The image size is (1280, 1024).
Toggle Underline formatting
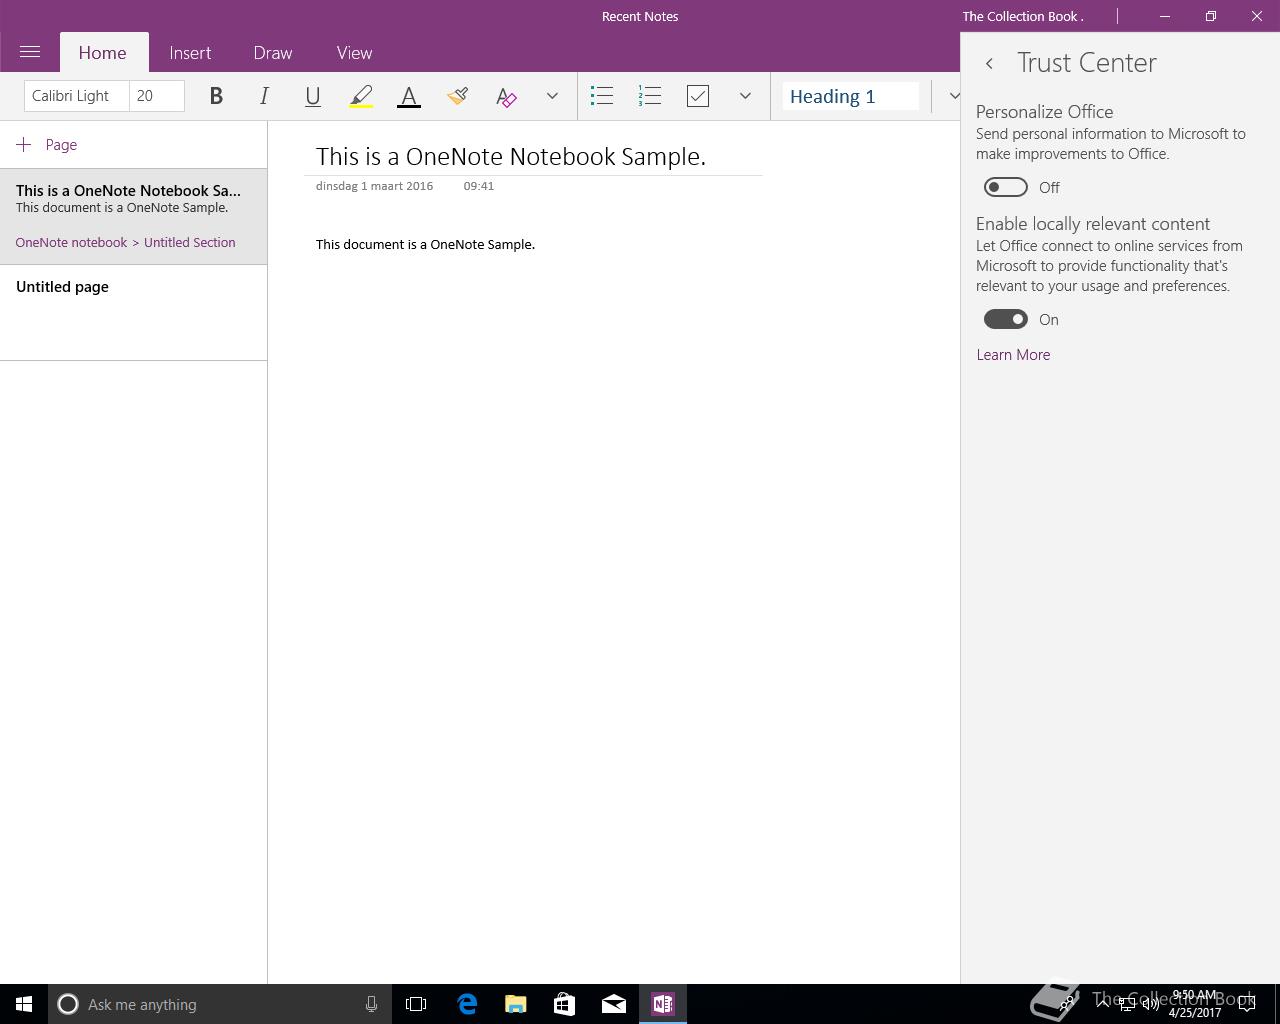coord(312,96)
